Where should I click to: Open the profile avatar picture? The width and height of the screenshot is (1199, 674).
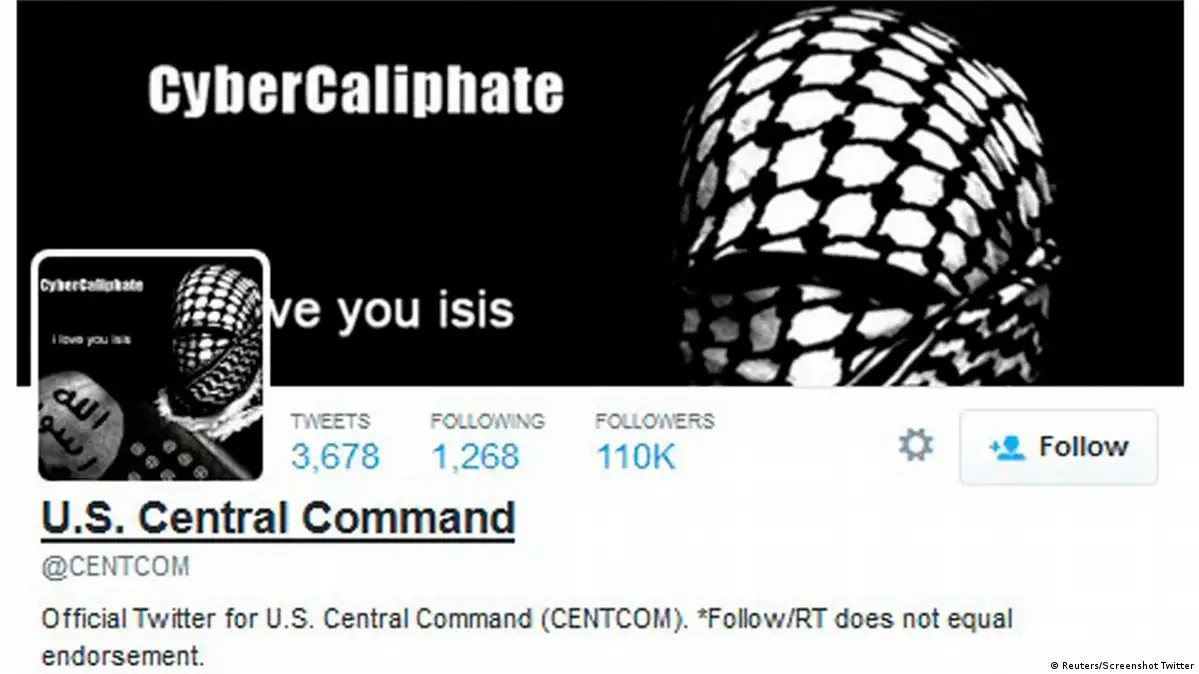[151, 368]
